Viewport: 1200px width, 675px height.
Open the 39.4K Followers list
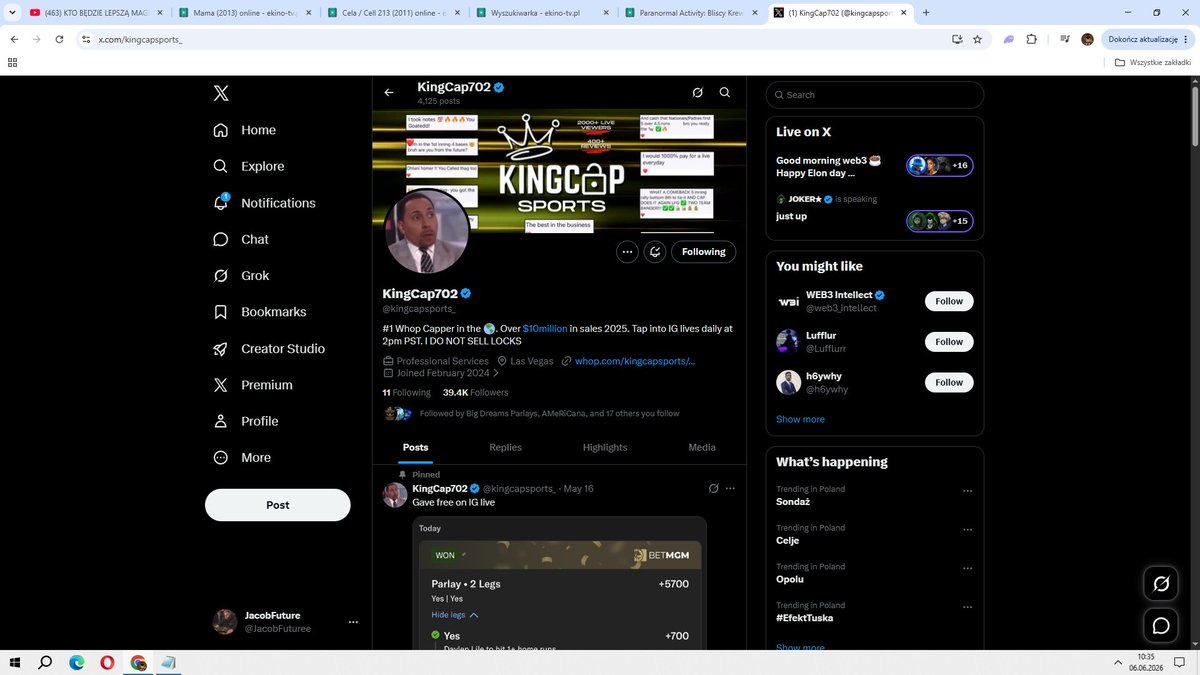click(476, 393)
